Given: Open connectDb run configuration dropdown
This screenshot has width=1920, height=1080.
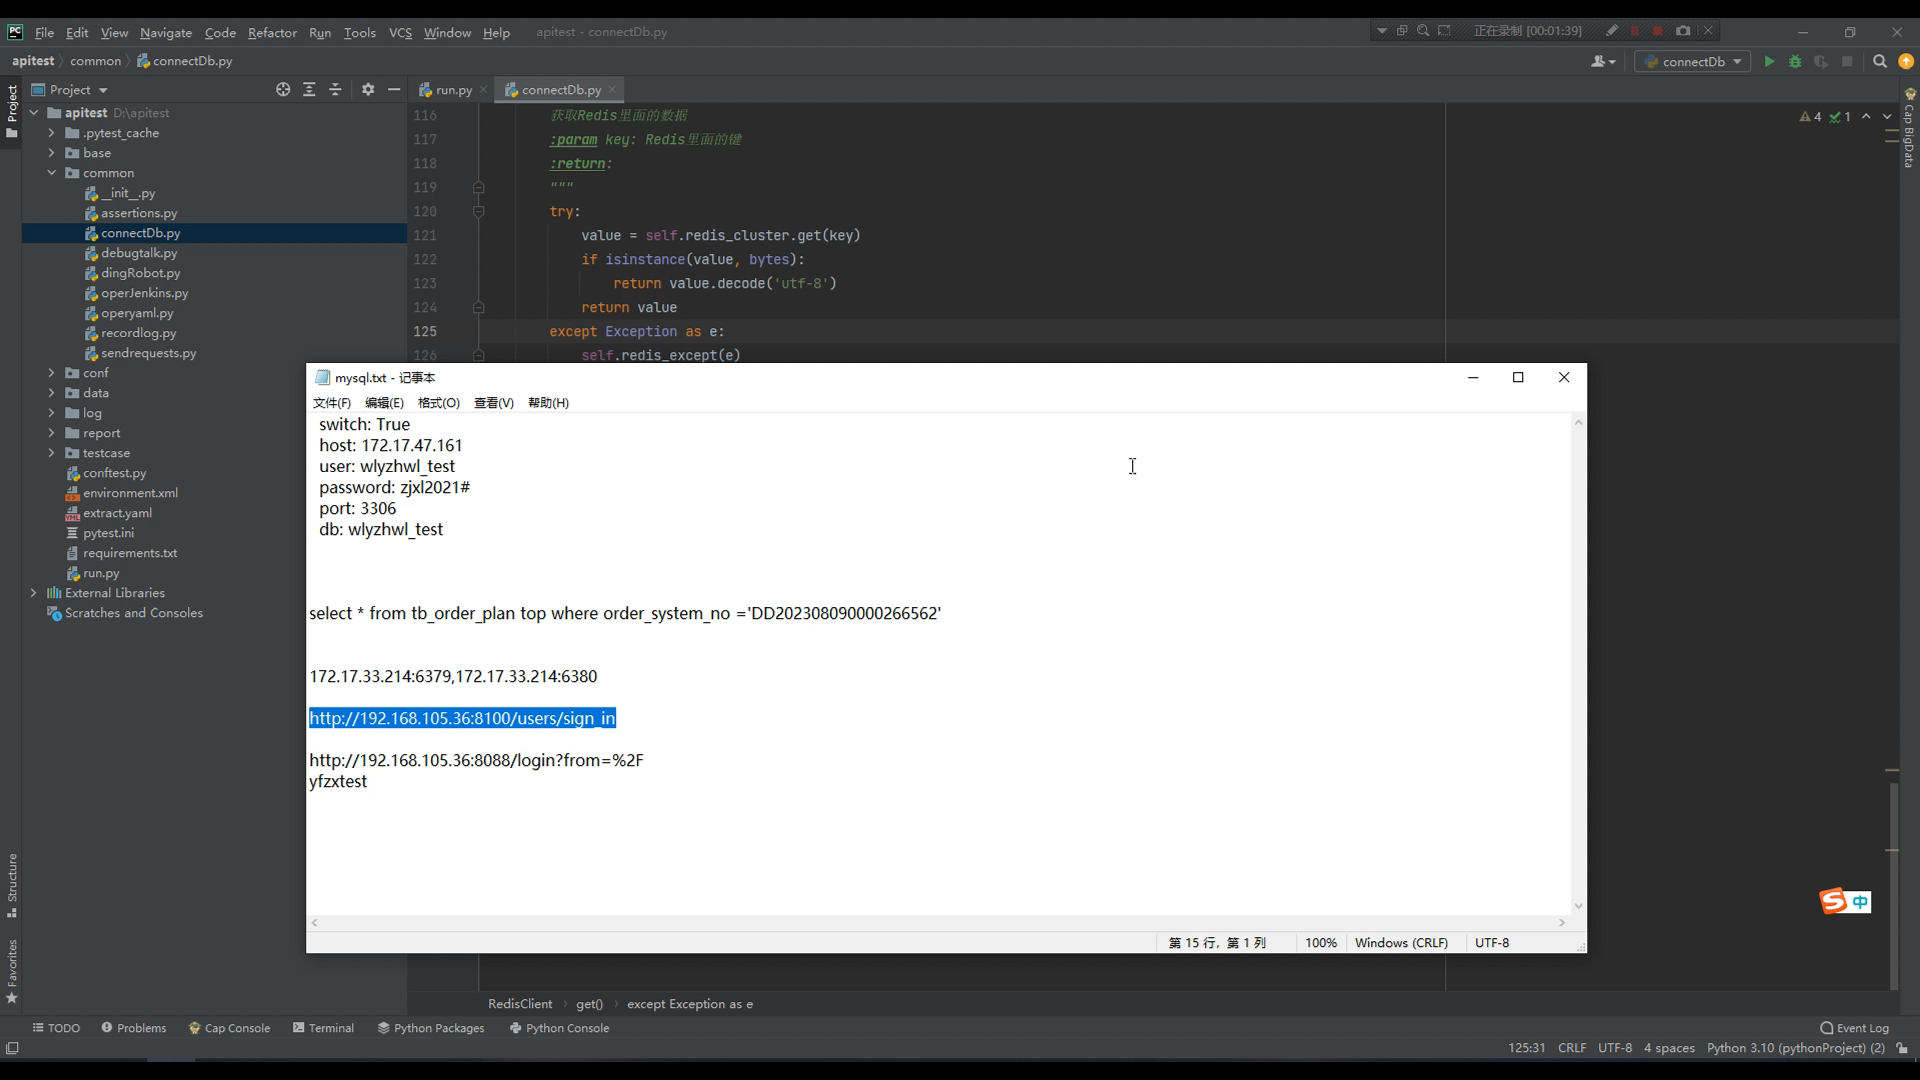Looking at the screenshot, I should click(1693, 61).
